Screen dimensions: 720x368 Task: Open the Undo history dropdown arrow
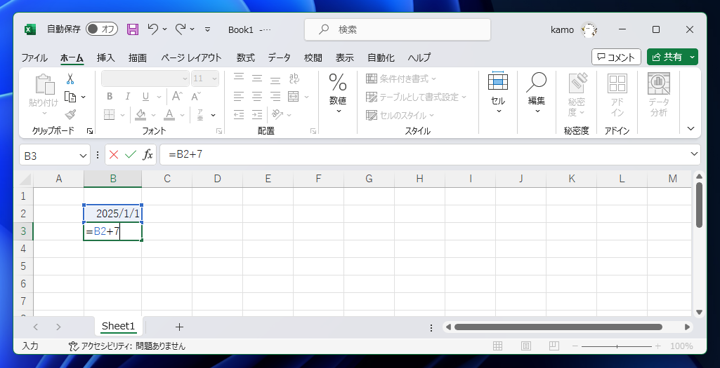[164, 29]
